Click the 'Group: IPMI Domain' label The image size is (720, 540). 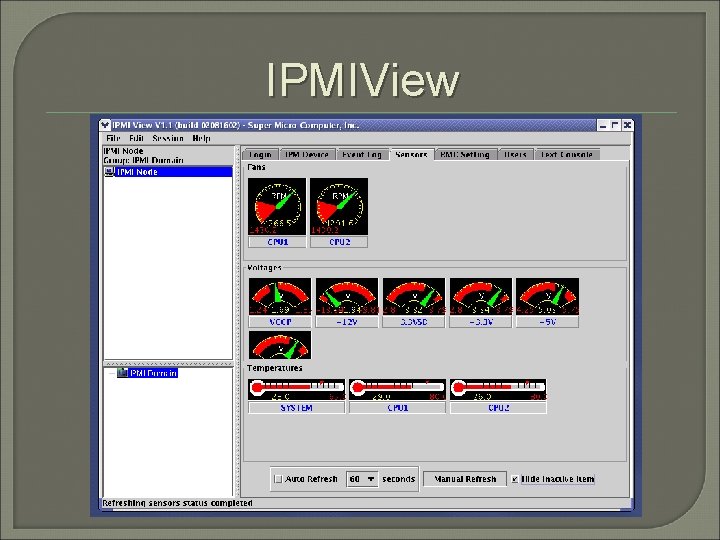[x=143, y=160]
